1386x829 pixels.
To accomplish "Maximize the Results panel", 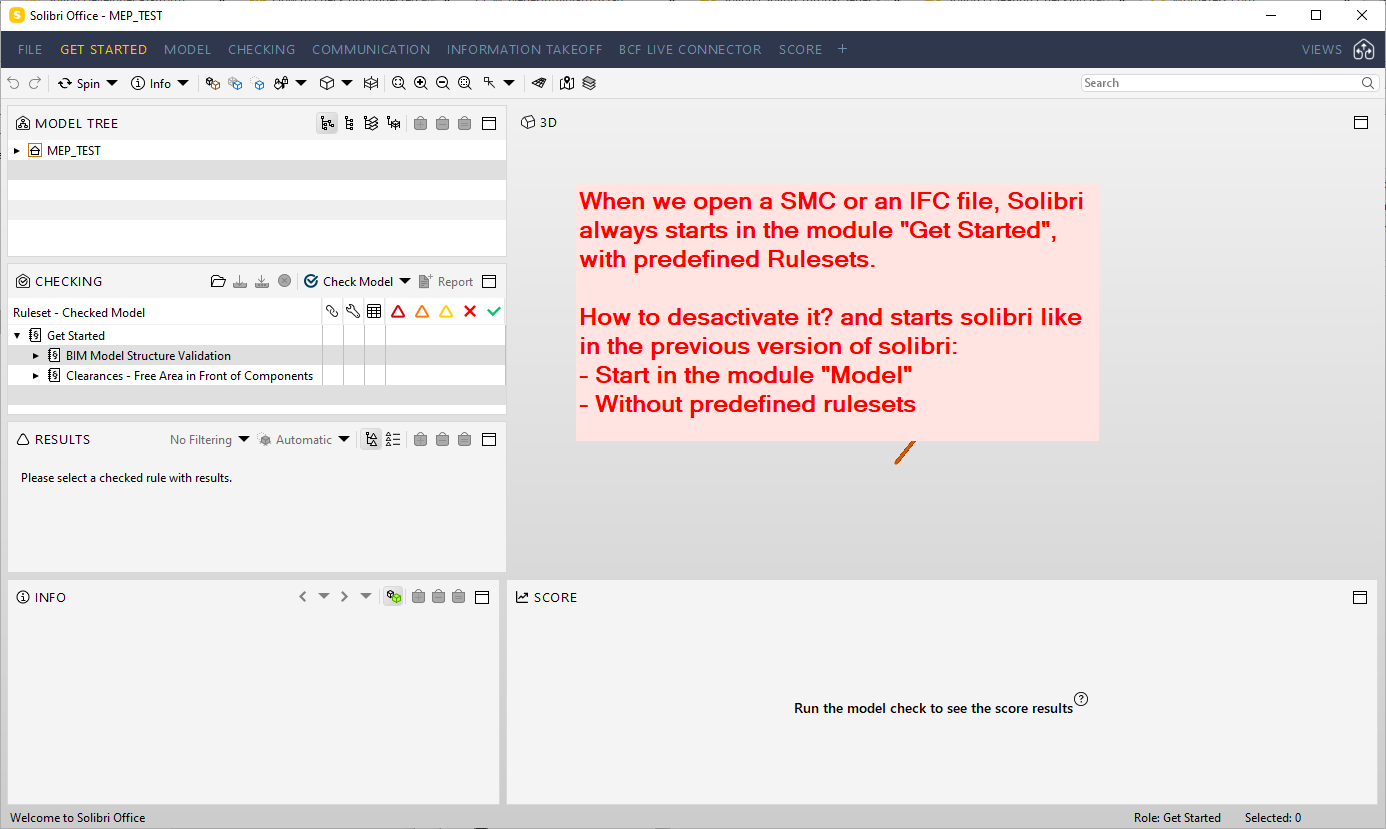I will (489, 440).
